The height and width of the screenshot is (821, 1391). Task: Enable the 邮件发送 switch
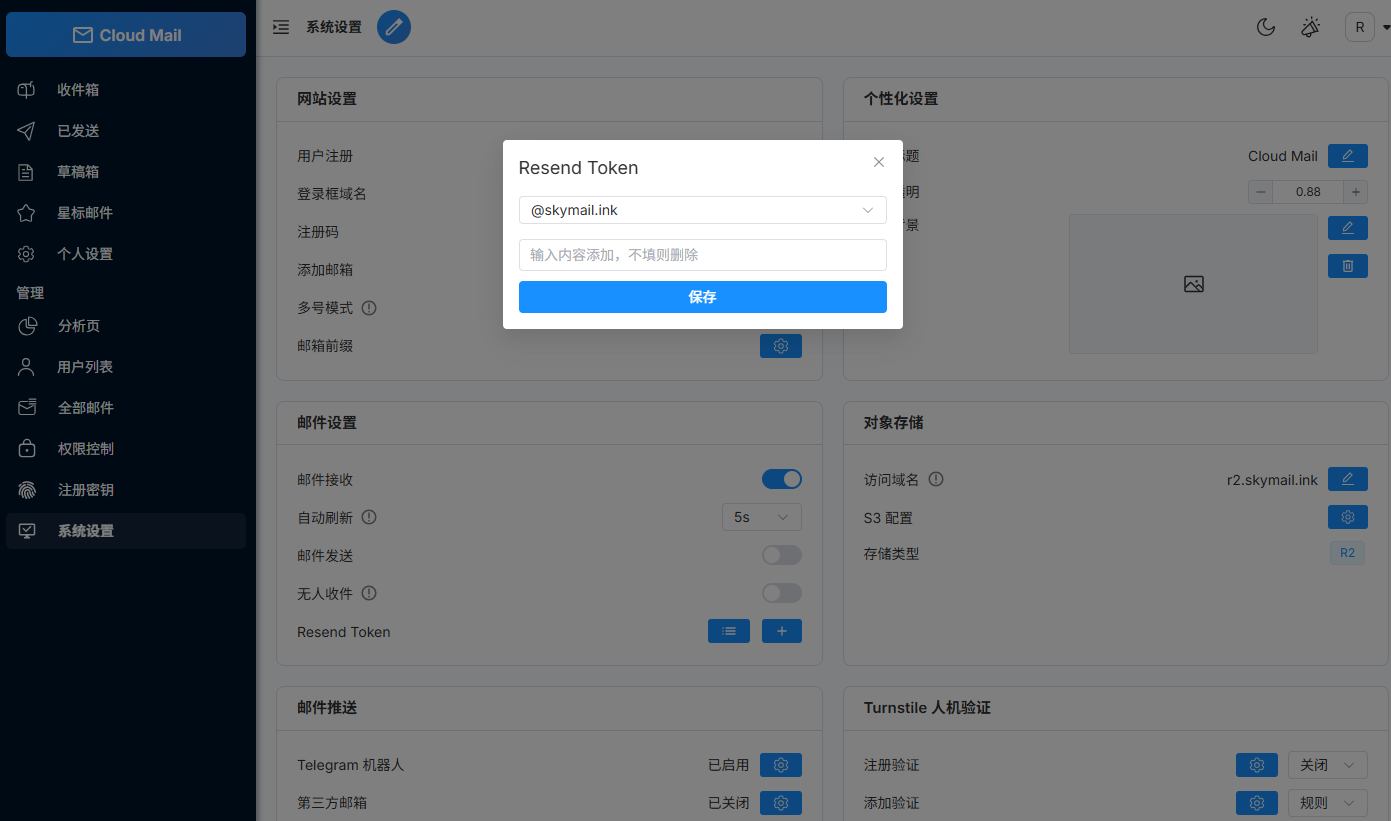[x=781, y=555]
